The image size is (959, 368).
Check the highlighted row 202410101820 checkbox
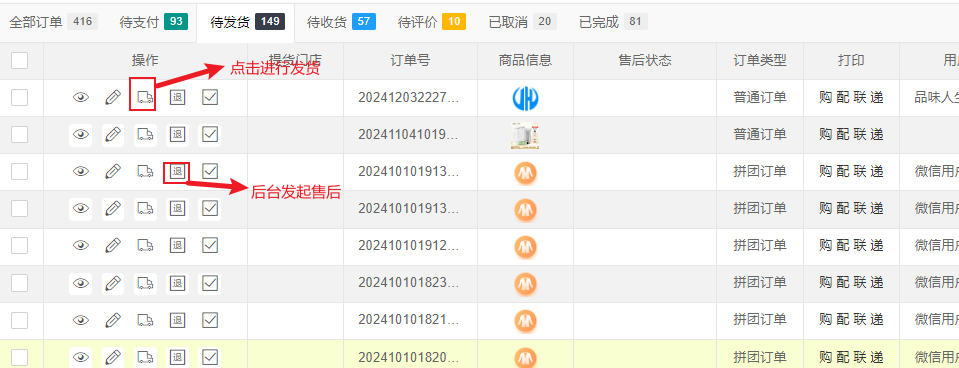[x=20, y=358]
